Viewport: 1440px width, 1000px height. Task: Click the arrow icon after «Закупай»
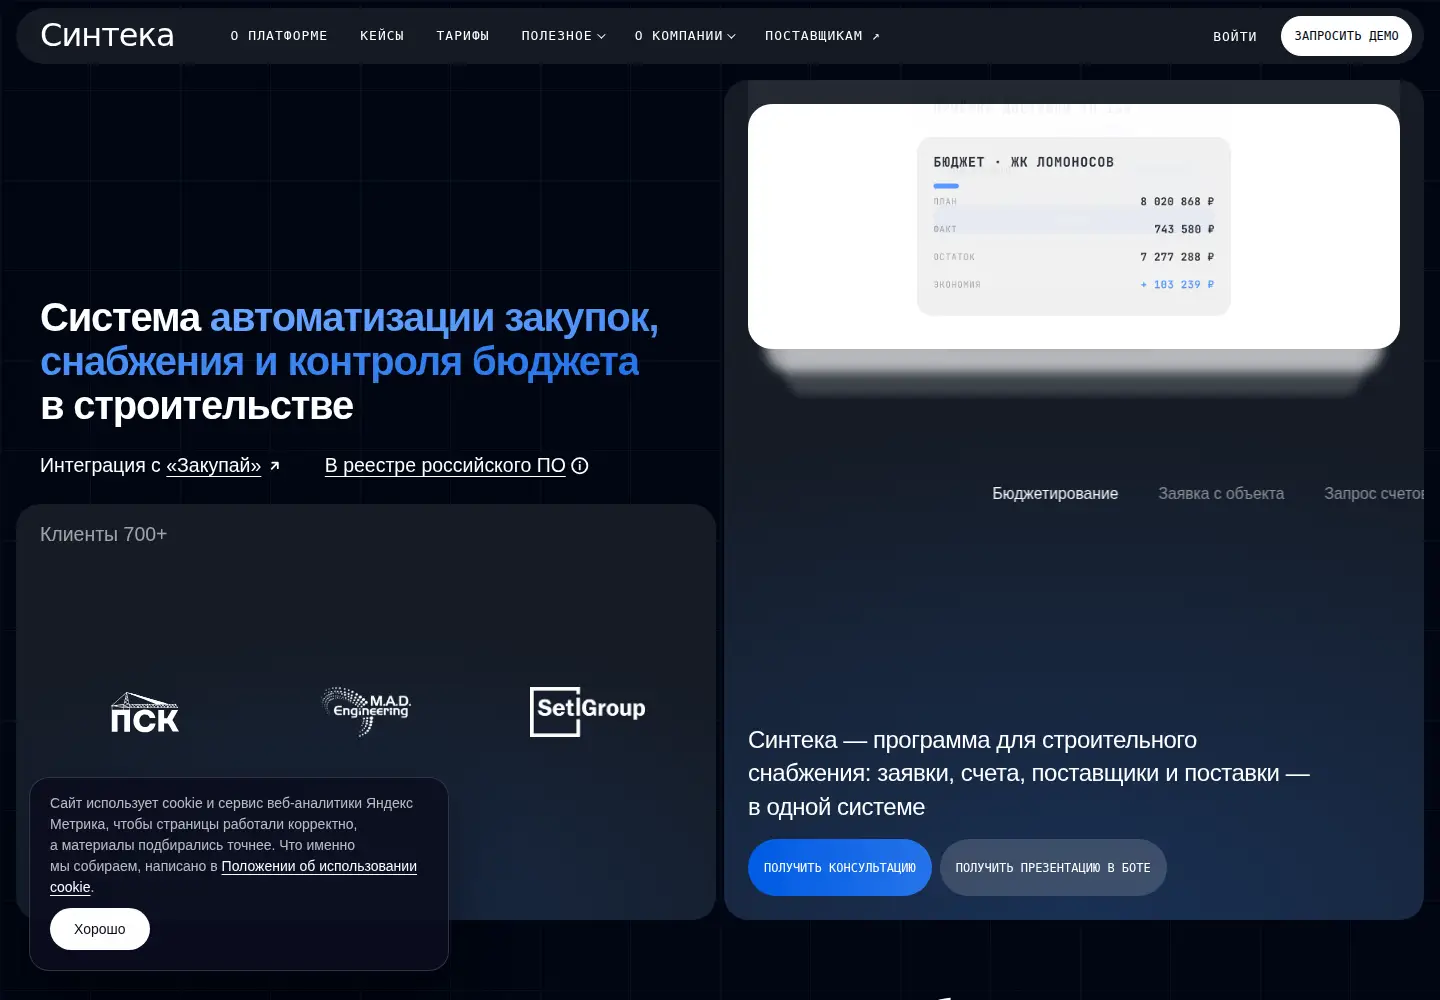click(275, 465)
